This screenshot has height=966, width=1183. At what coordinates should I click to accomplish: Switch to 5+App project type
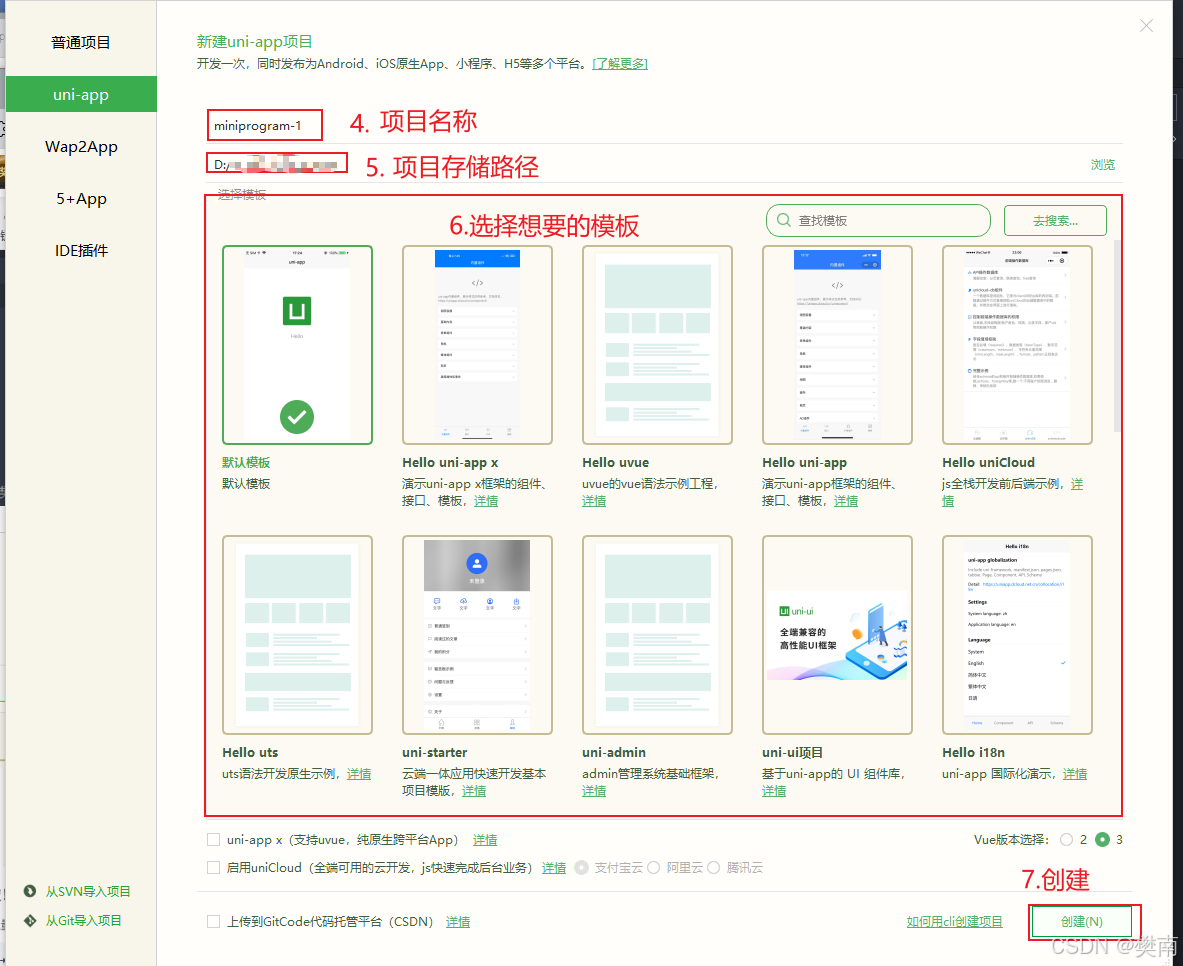click(81, 198)
